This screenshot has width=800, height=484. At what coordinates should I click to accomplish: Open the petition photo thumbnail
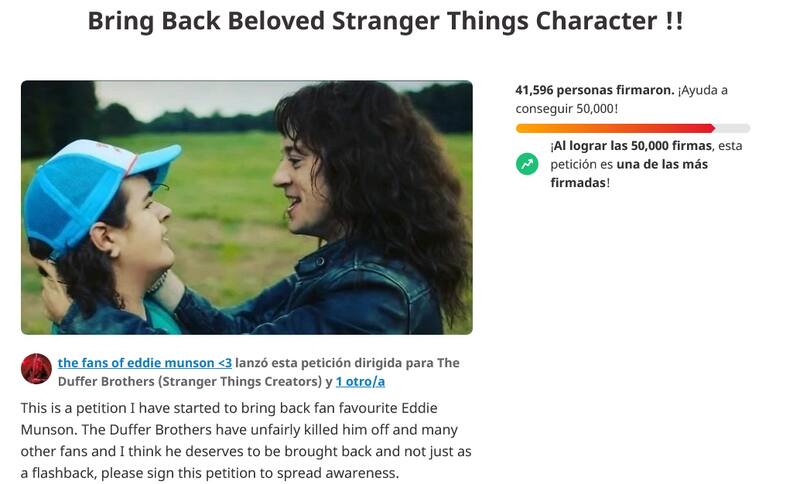click(x=246, y=207)
